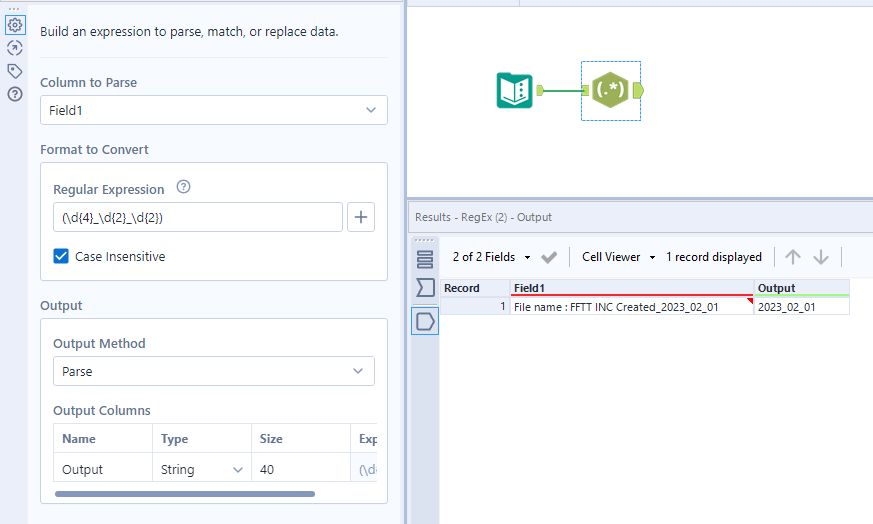
Task: Open the Cell Viewer menu
Action: 618,257
